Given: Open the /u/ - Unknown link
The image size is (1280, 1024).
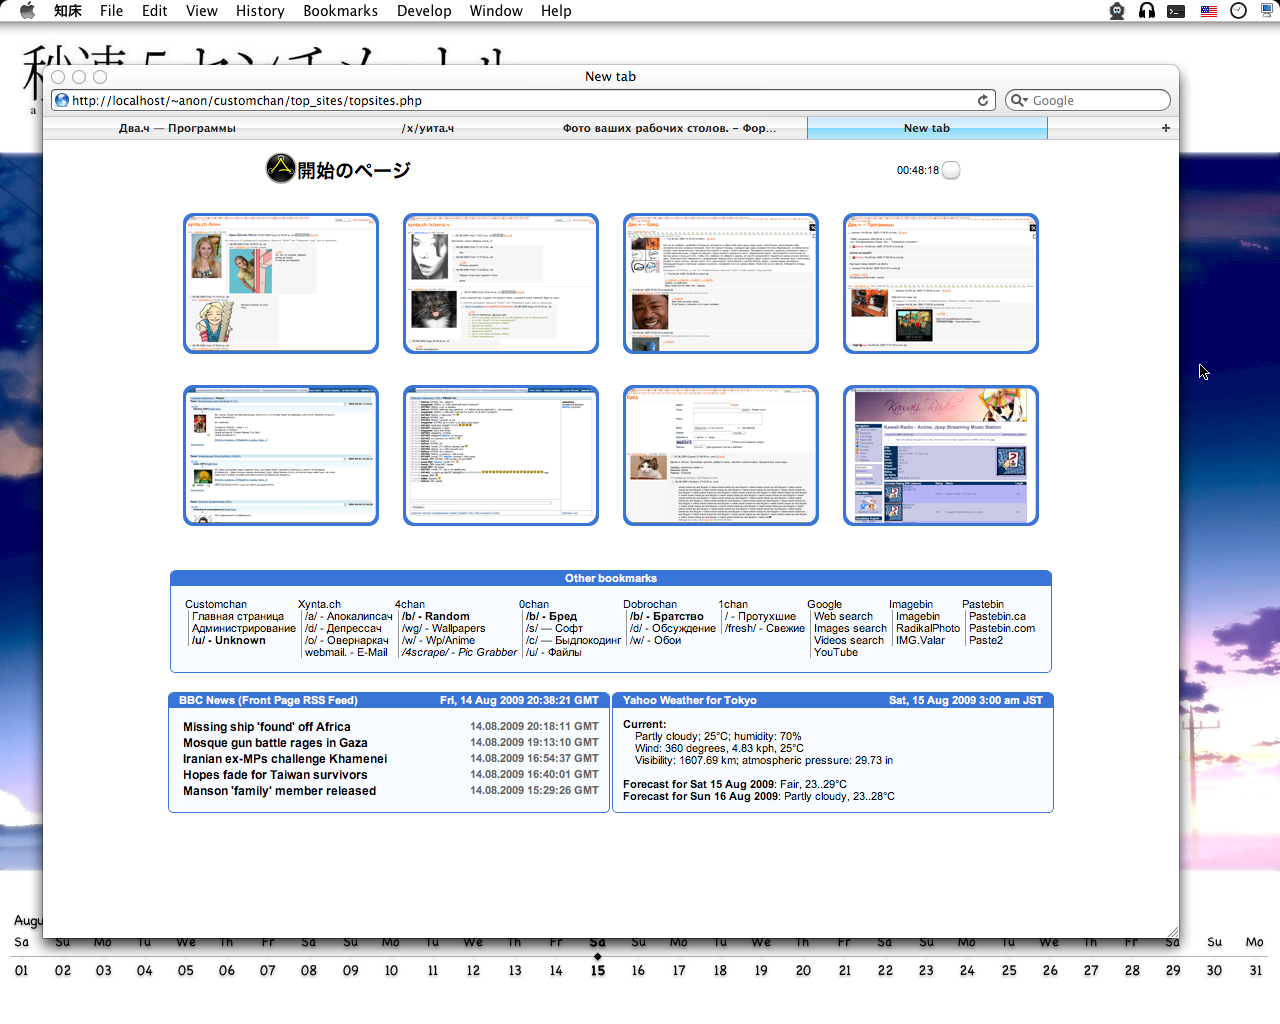Looking at the screenshot, I should coord(229,641).
